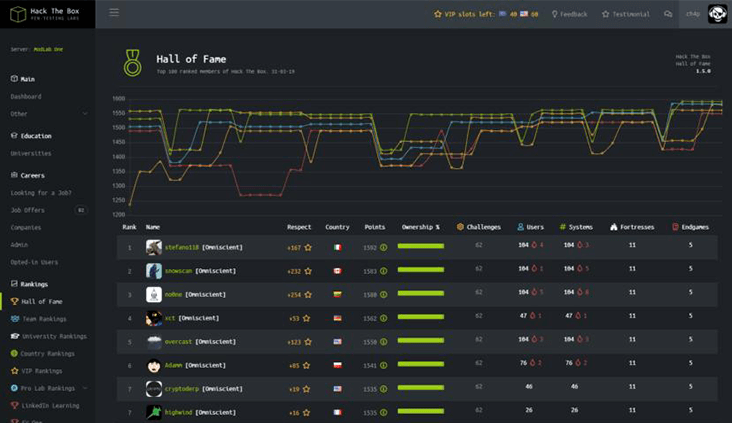Screen dimensions: 732x423
Task: Click the Team Rankings icon
Action: click(x=14, y=319)
